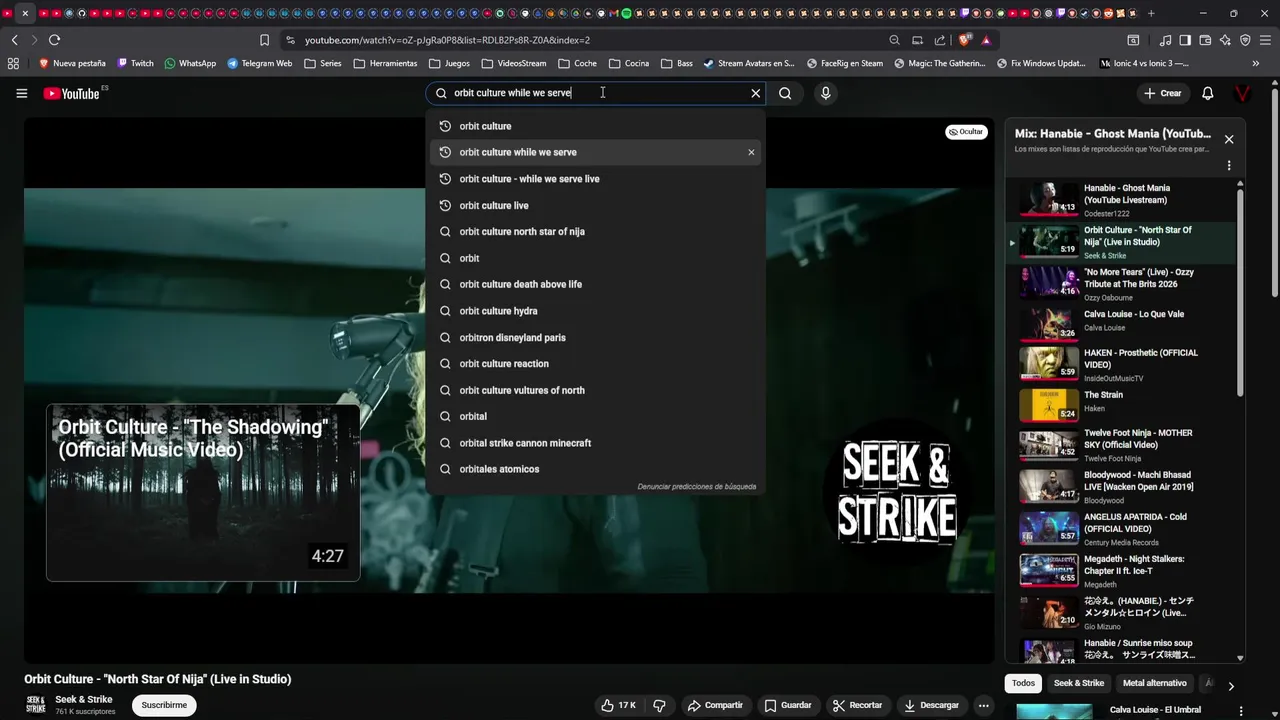This screenshot has height=720, width=1280.
Task: Click the Crear button
Action: (1163, 93)
